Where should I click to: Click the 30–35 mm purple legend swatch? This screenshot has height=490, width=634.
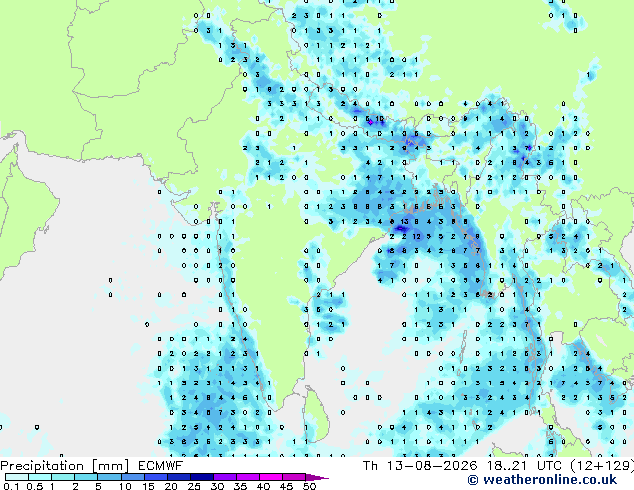click(224, 477)
